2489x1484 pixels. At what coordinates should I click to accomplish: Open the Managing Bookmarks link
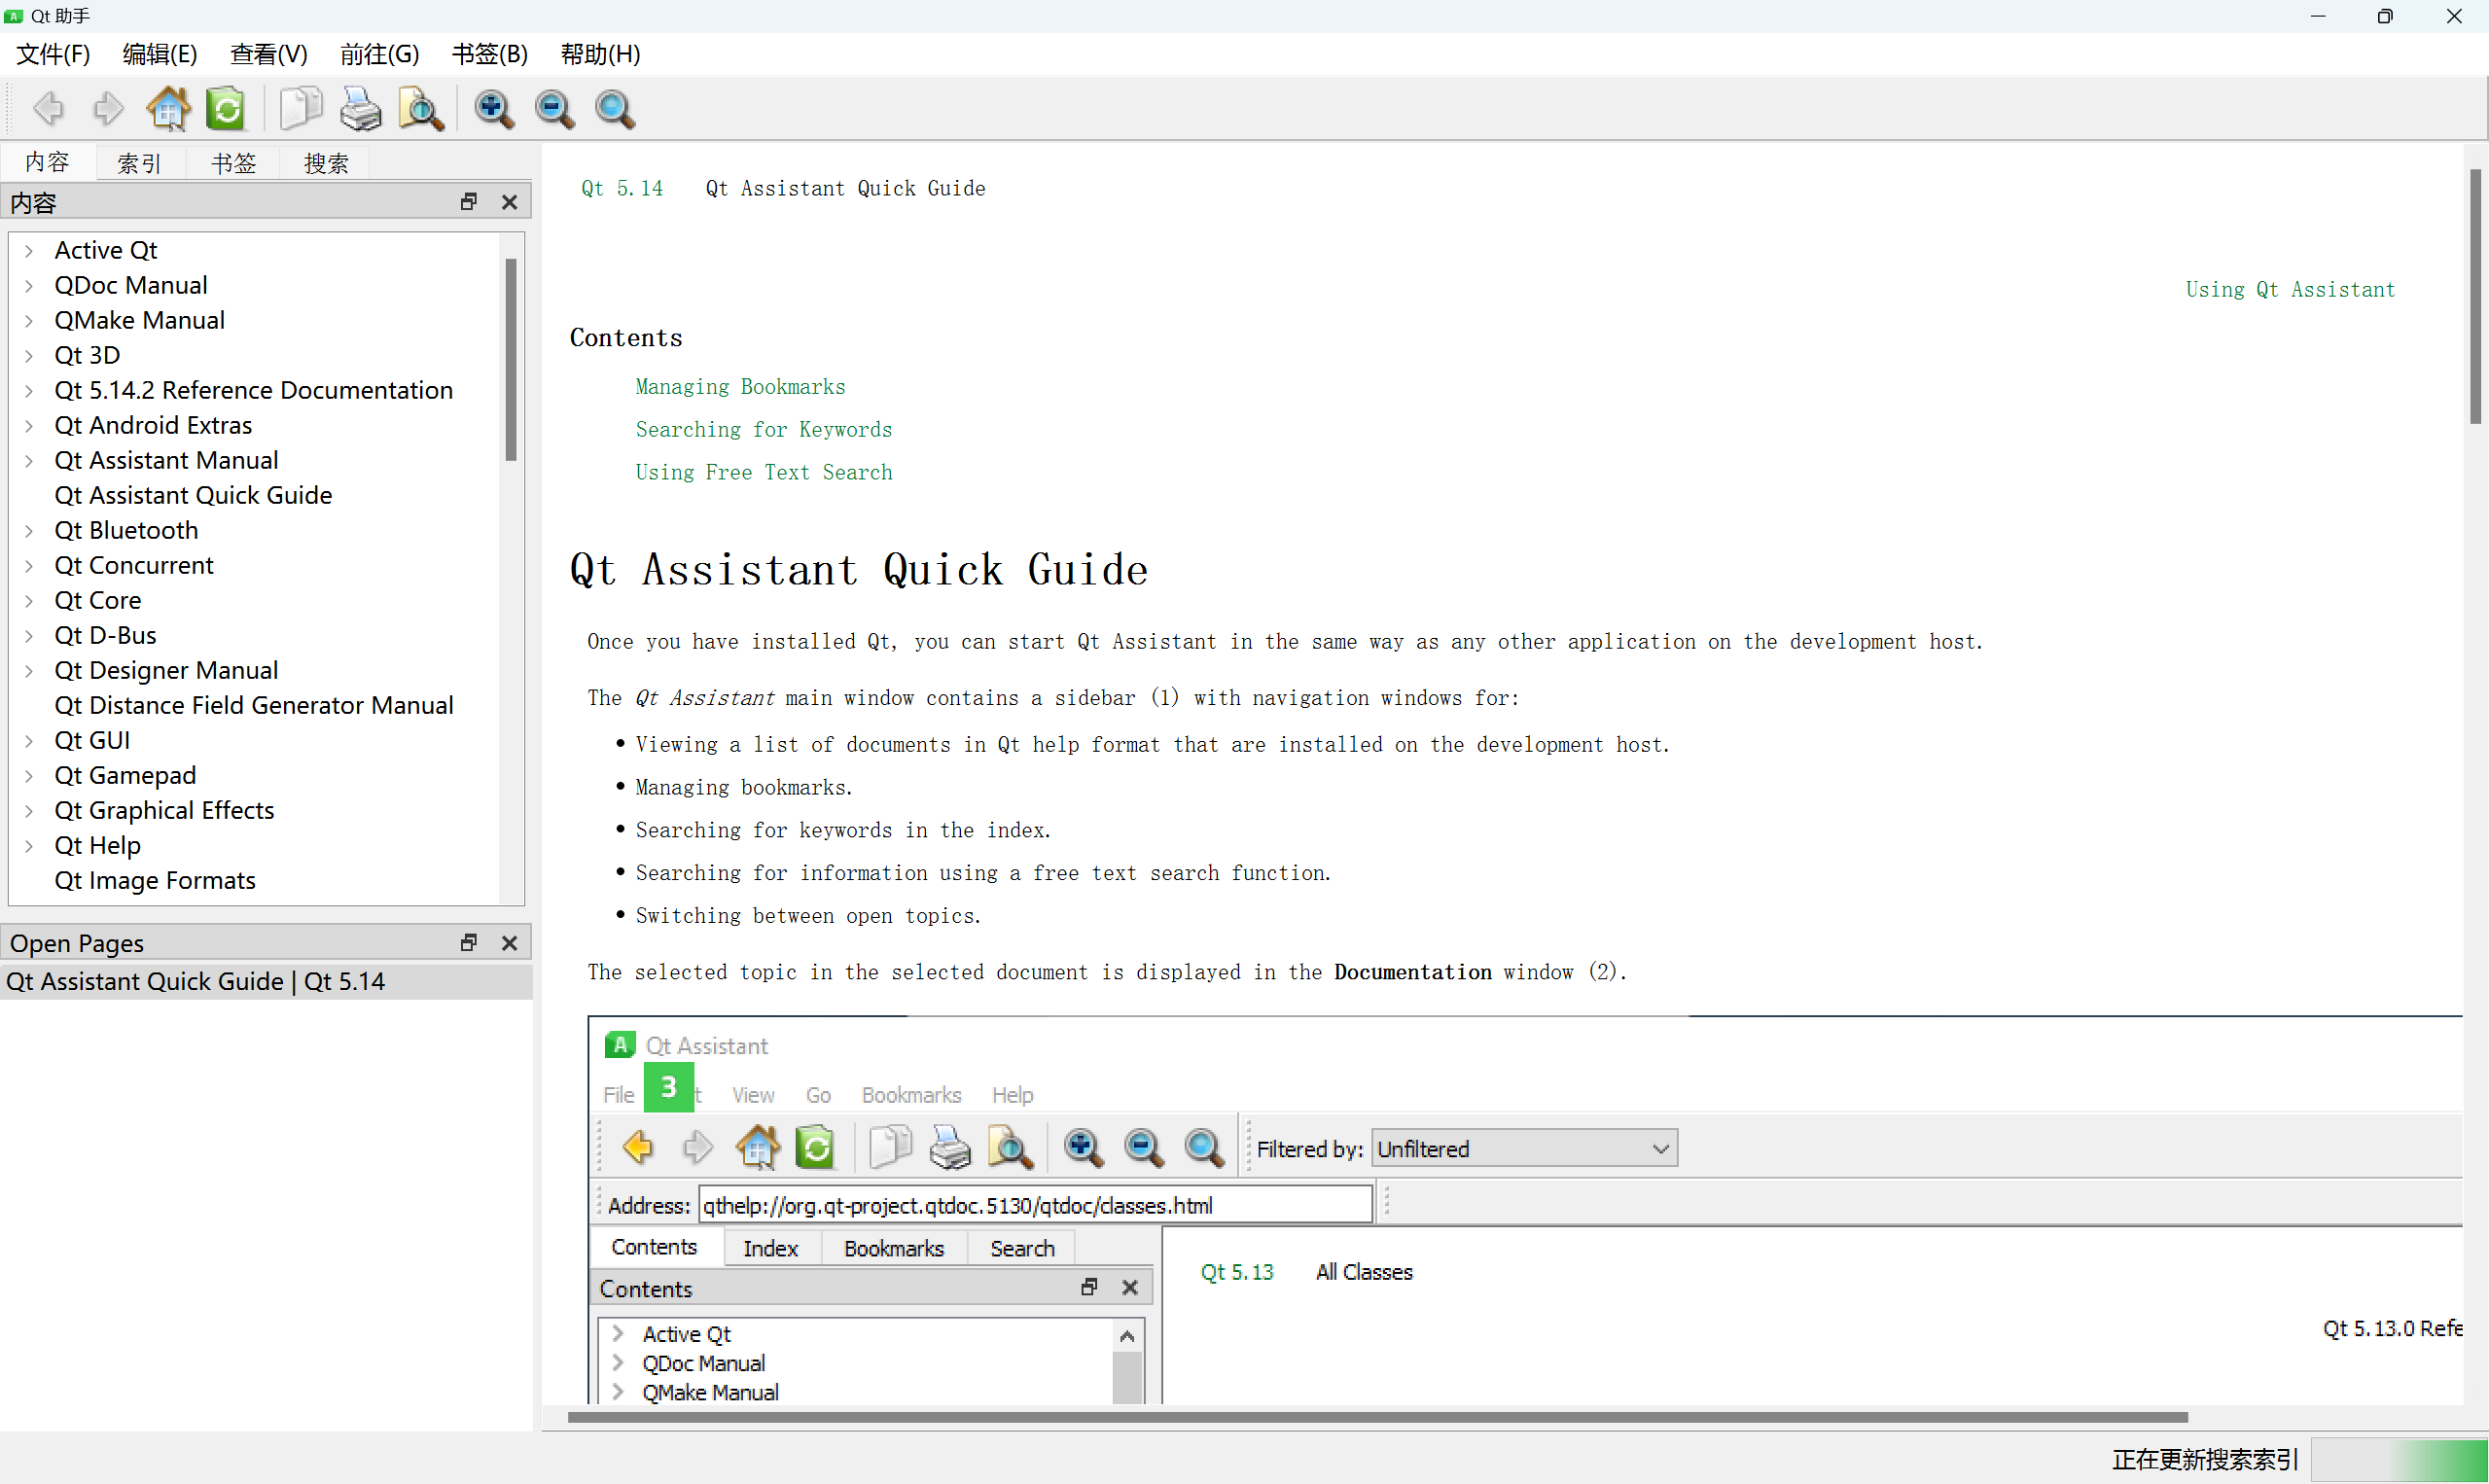click(739, 387)
